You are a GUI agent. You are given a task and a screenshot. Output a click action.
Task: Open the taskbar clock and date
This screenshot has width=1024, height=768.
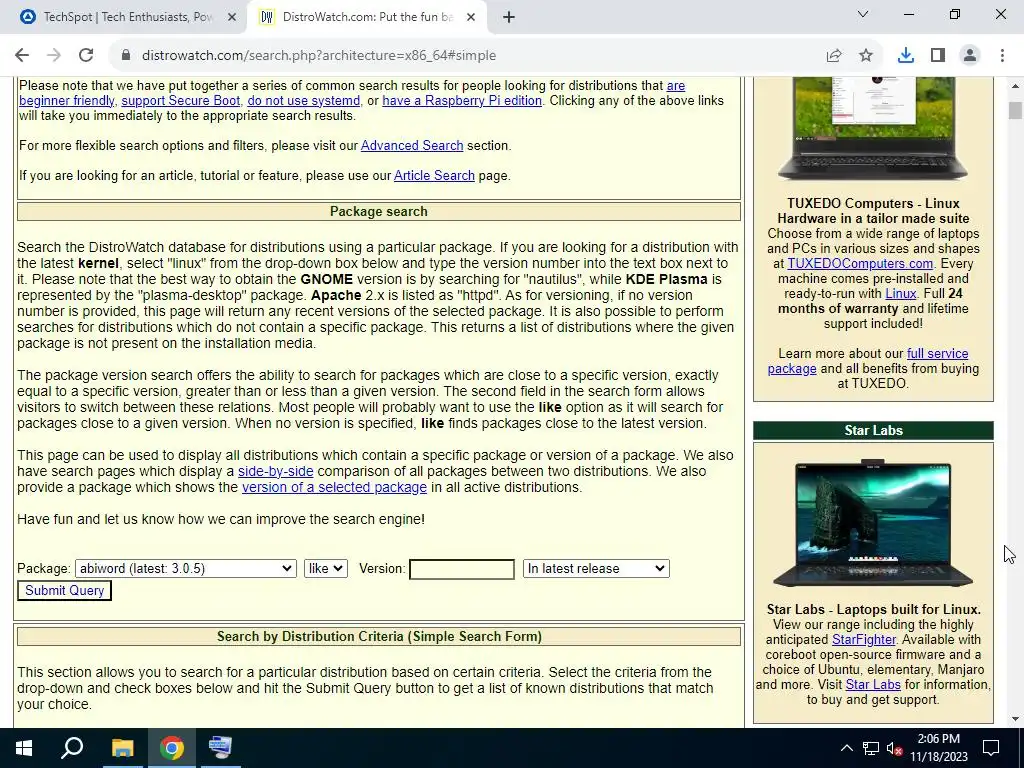pyautogui.click(x=938, y=748)
